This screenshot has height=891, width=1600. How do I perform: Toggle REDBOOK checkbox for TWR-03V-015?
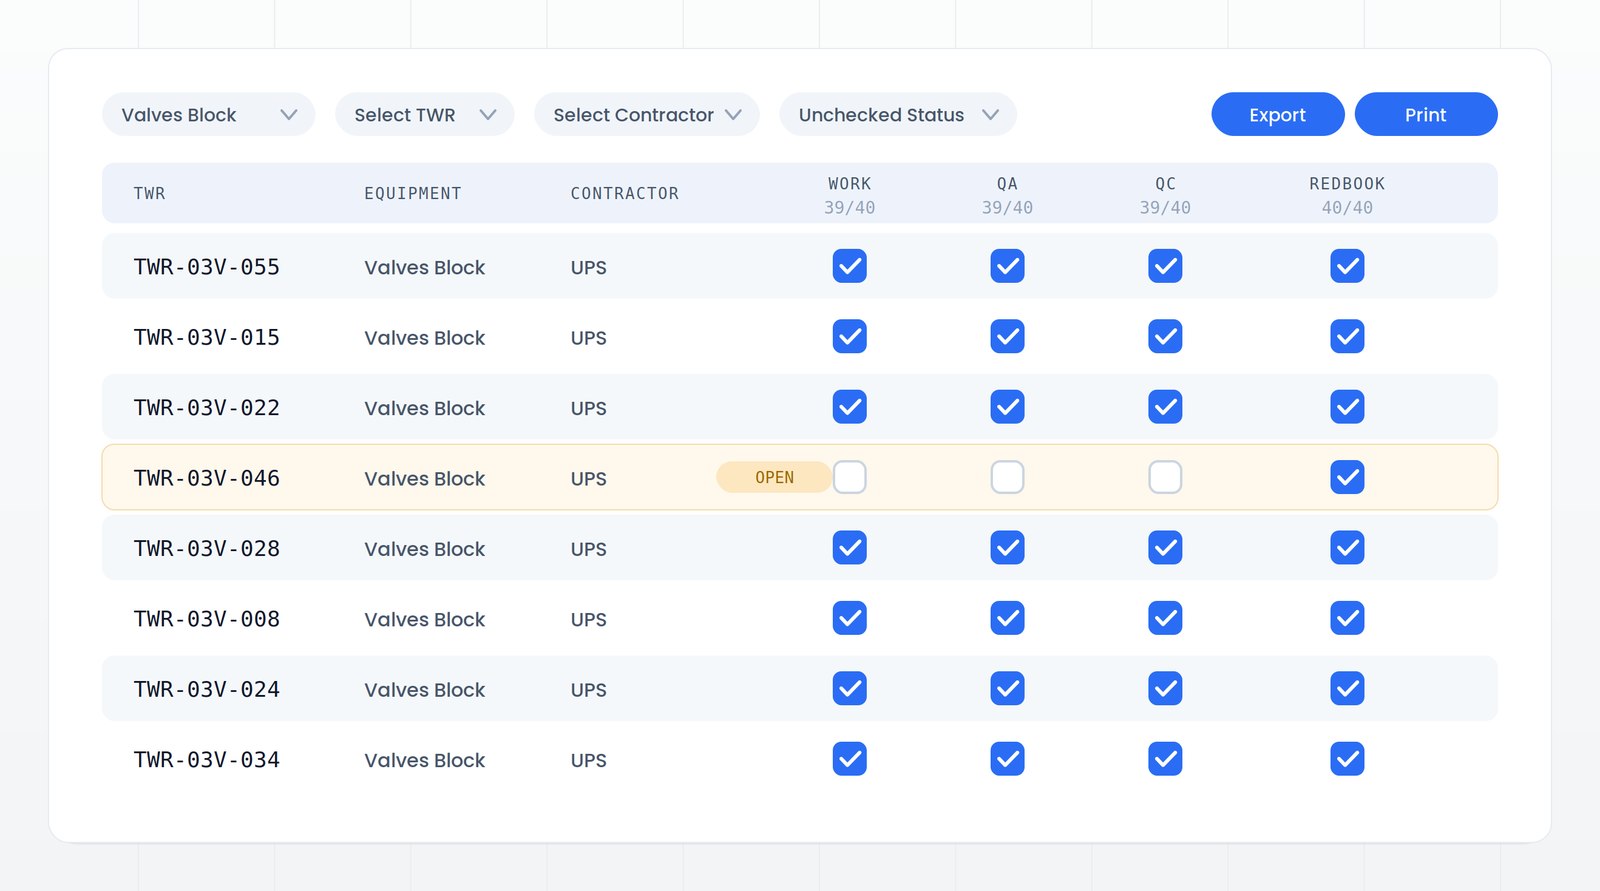point(1347,337)
